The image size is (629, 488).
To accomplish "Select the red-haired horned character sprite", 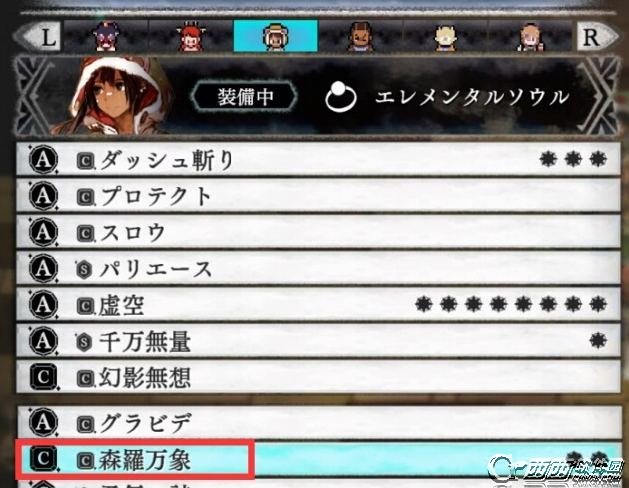I will click(191, 36).
